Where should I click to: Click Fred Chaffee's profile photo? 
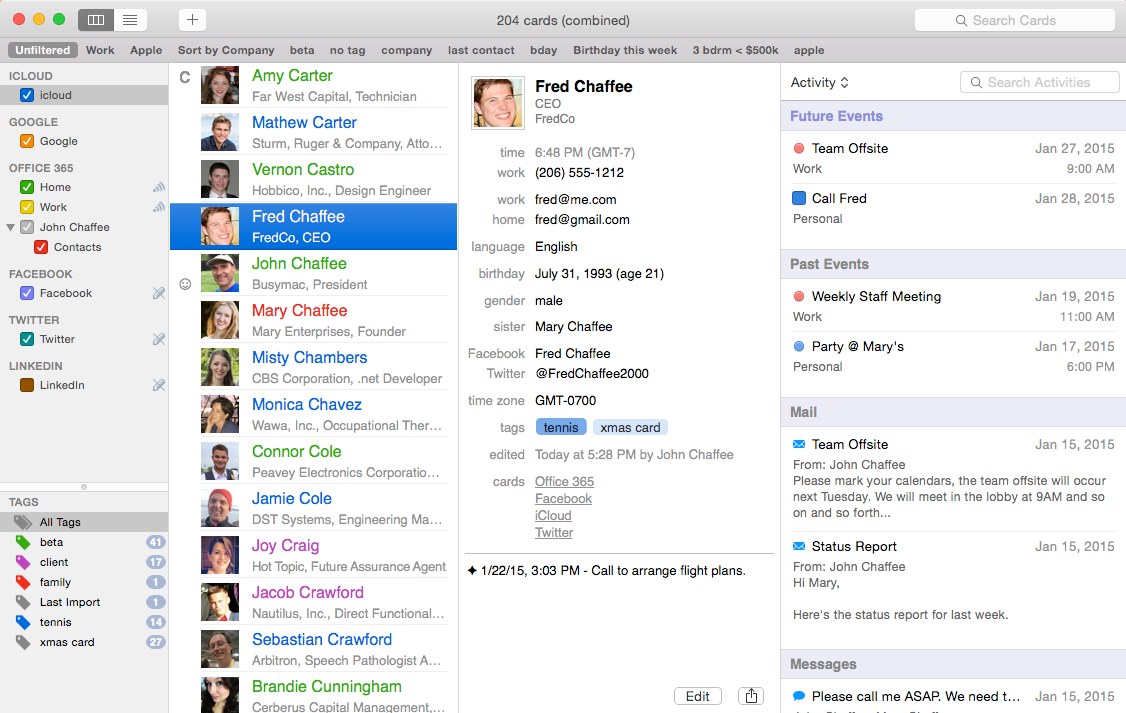pos(498,103)
